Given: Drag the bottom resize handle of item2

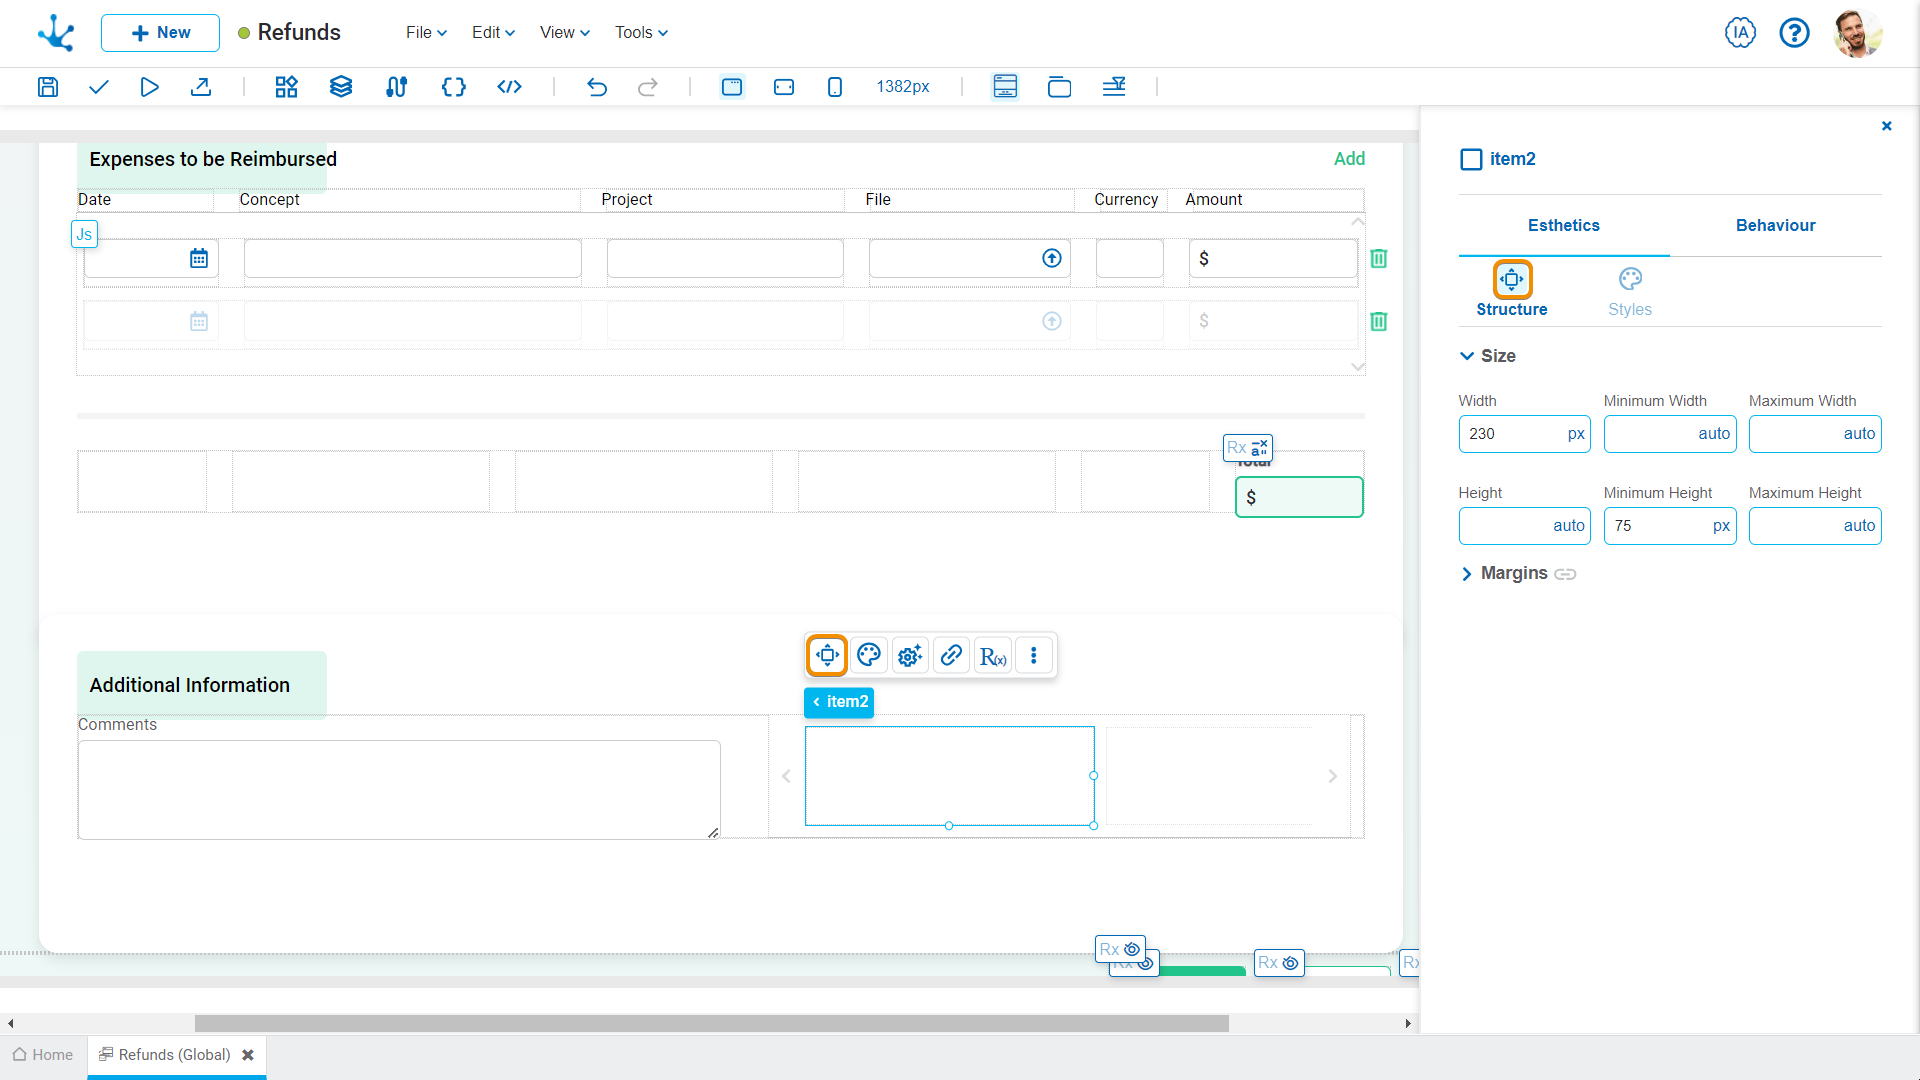Looking at the screenshot, I should pyautogui.click(x=949, y=824).
